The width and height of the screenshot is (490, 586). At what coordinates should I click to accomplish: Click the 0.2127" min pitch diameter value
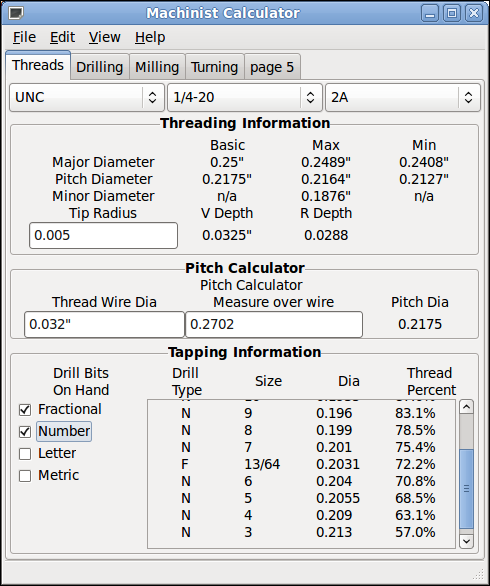tap(424, 179)
